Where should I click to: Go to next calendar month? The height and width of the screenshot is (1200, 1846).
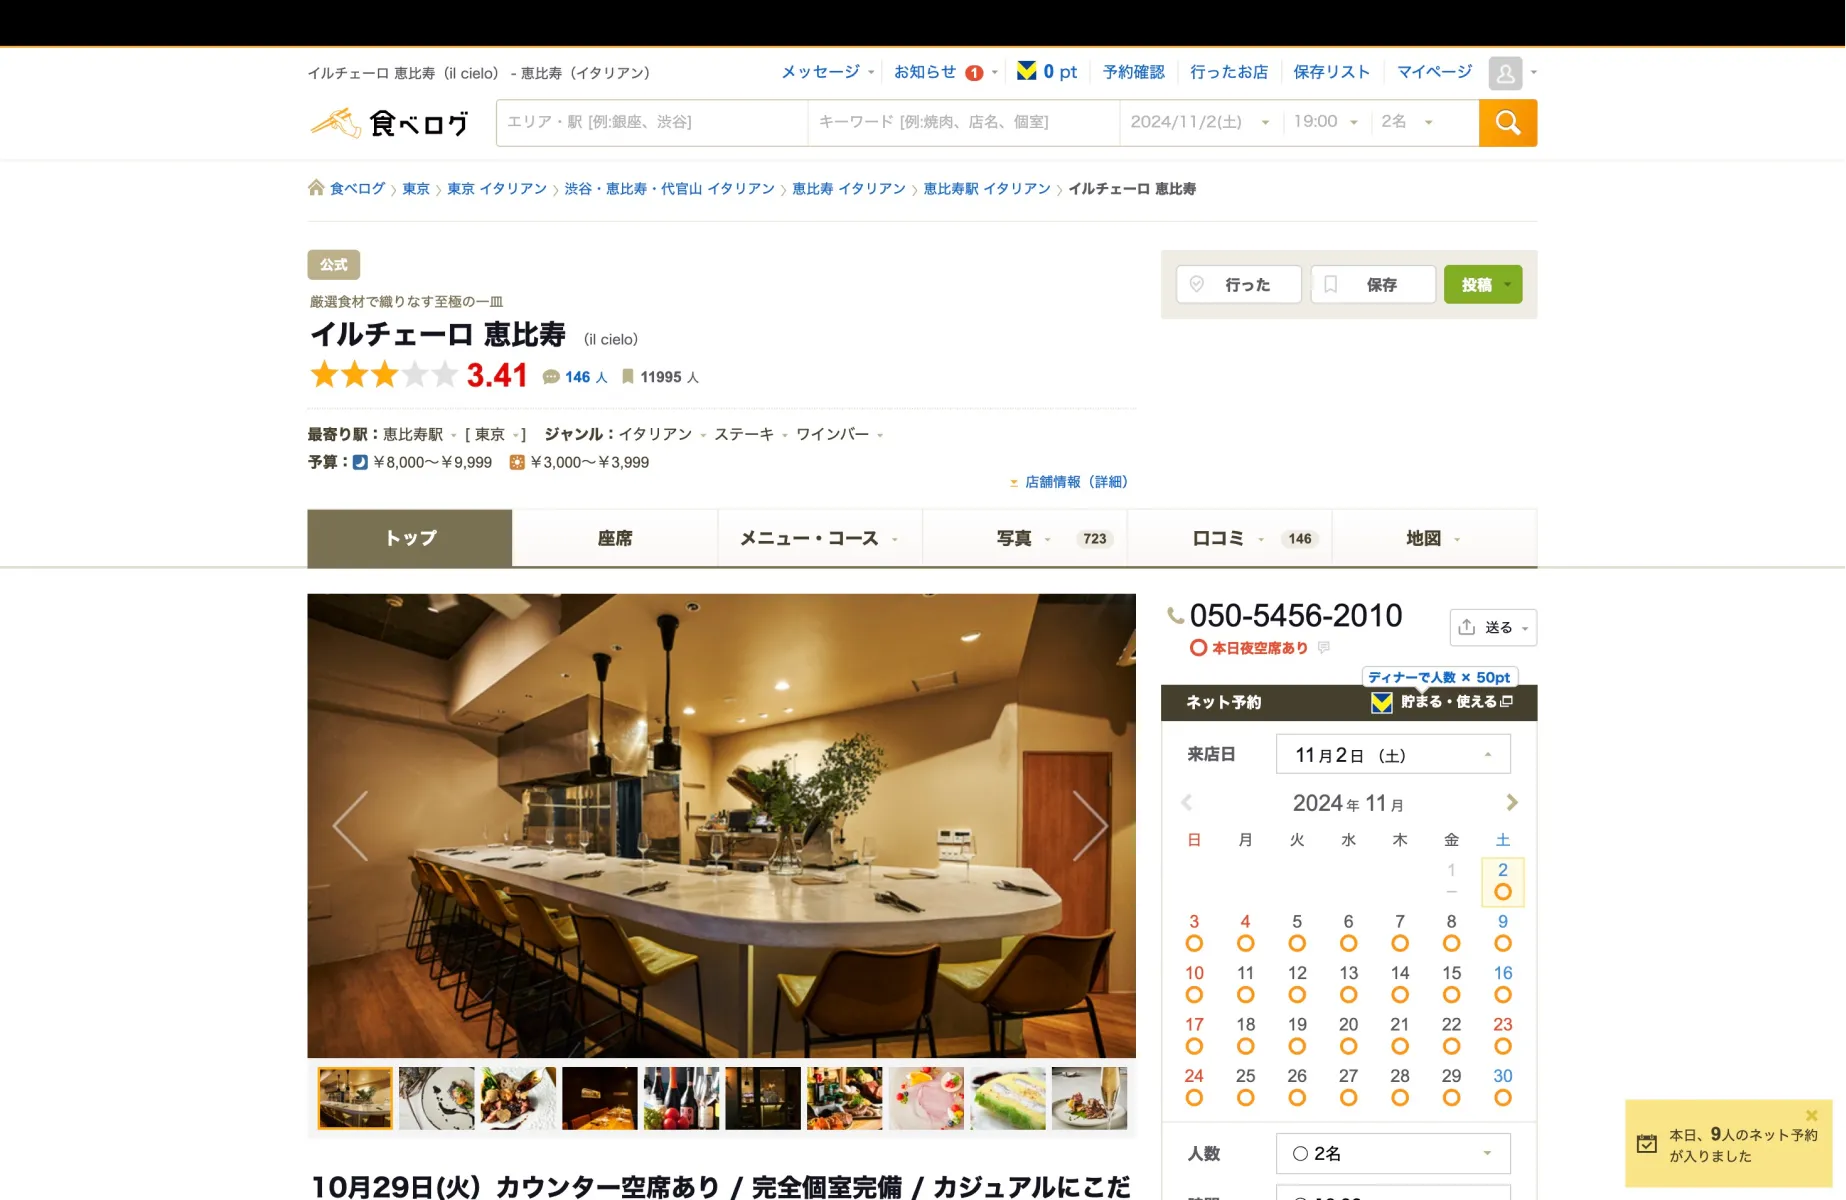pyautogui.click(x=1511, y=803)
